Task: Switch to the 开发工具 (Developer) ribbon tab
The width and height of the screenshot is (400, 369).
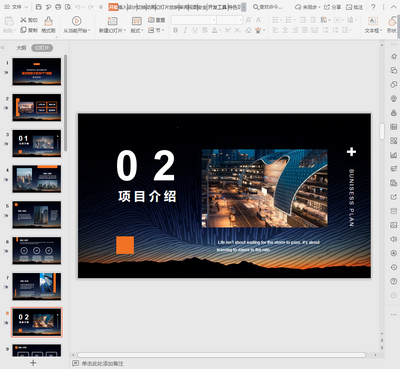Action: coord(217,7)
